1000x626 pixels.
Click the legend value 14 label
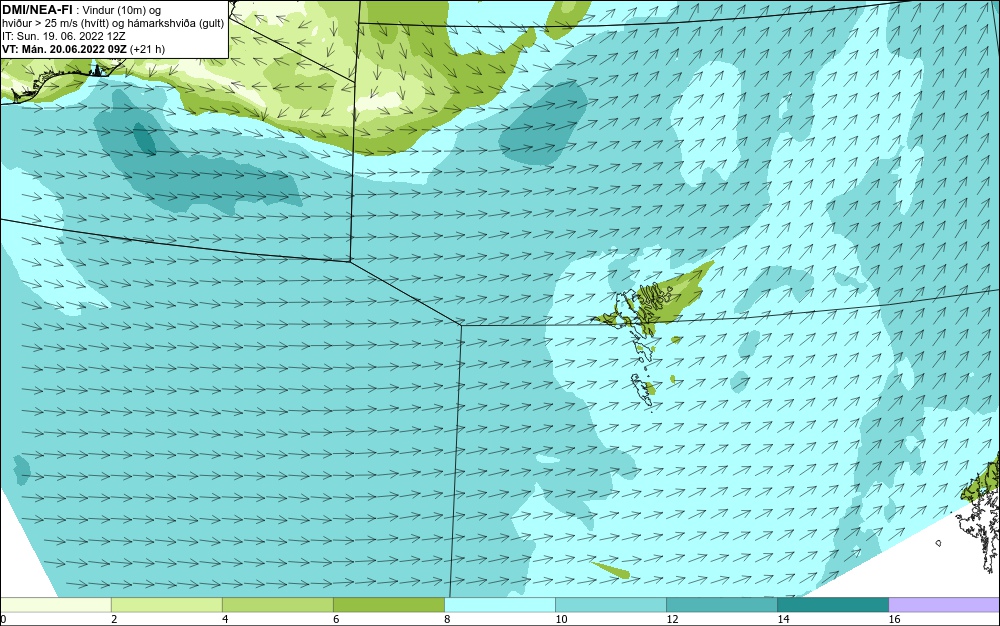coord(783,620)
